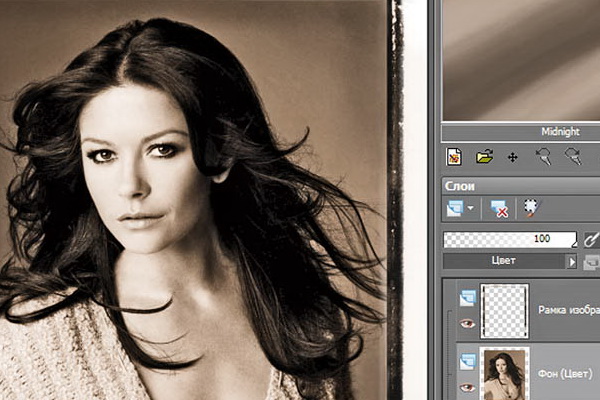Select the Рамка изобра layer name

(569, 310)
